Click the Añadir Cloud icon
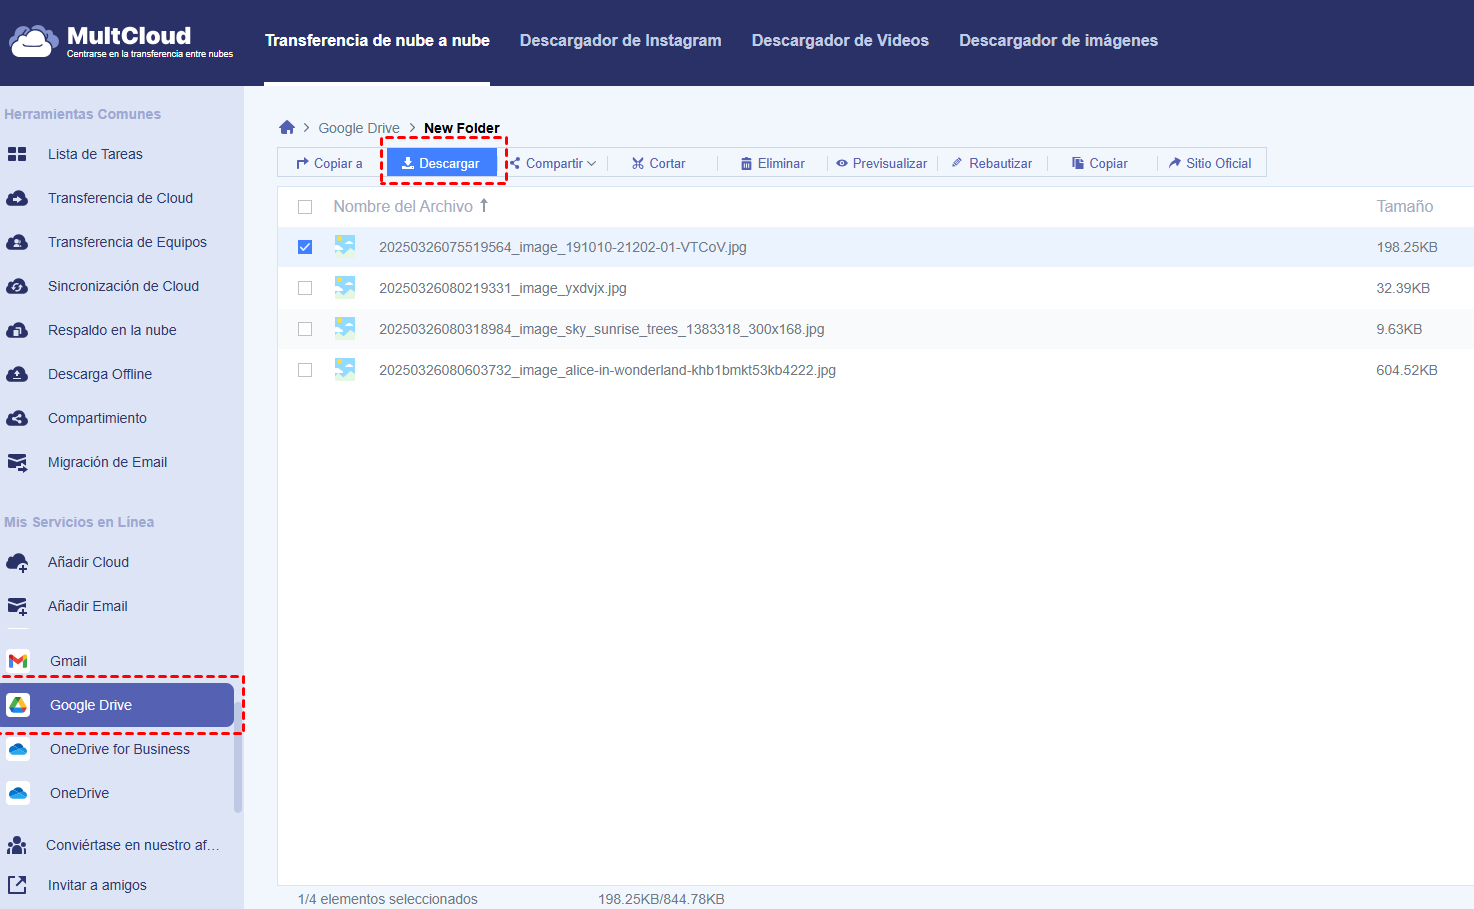The width and height of the screenshot is (1474, 909). coord(17,562)
